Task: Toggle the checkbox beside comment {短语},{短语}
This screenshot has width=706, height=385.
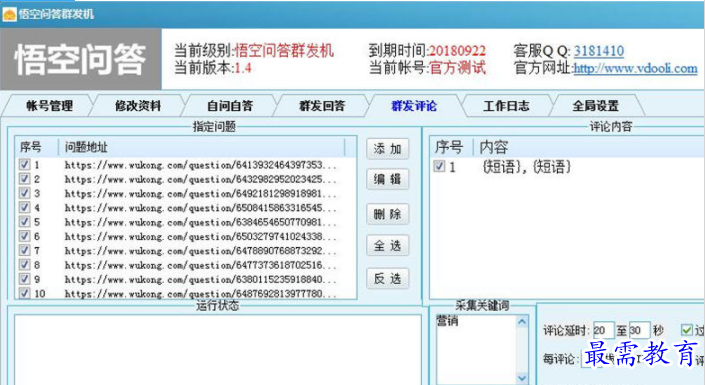Action: [439, 167]
